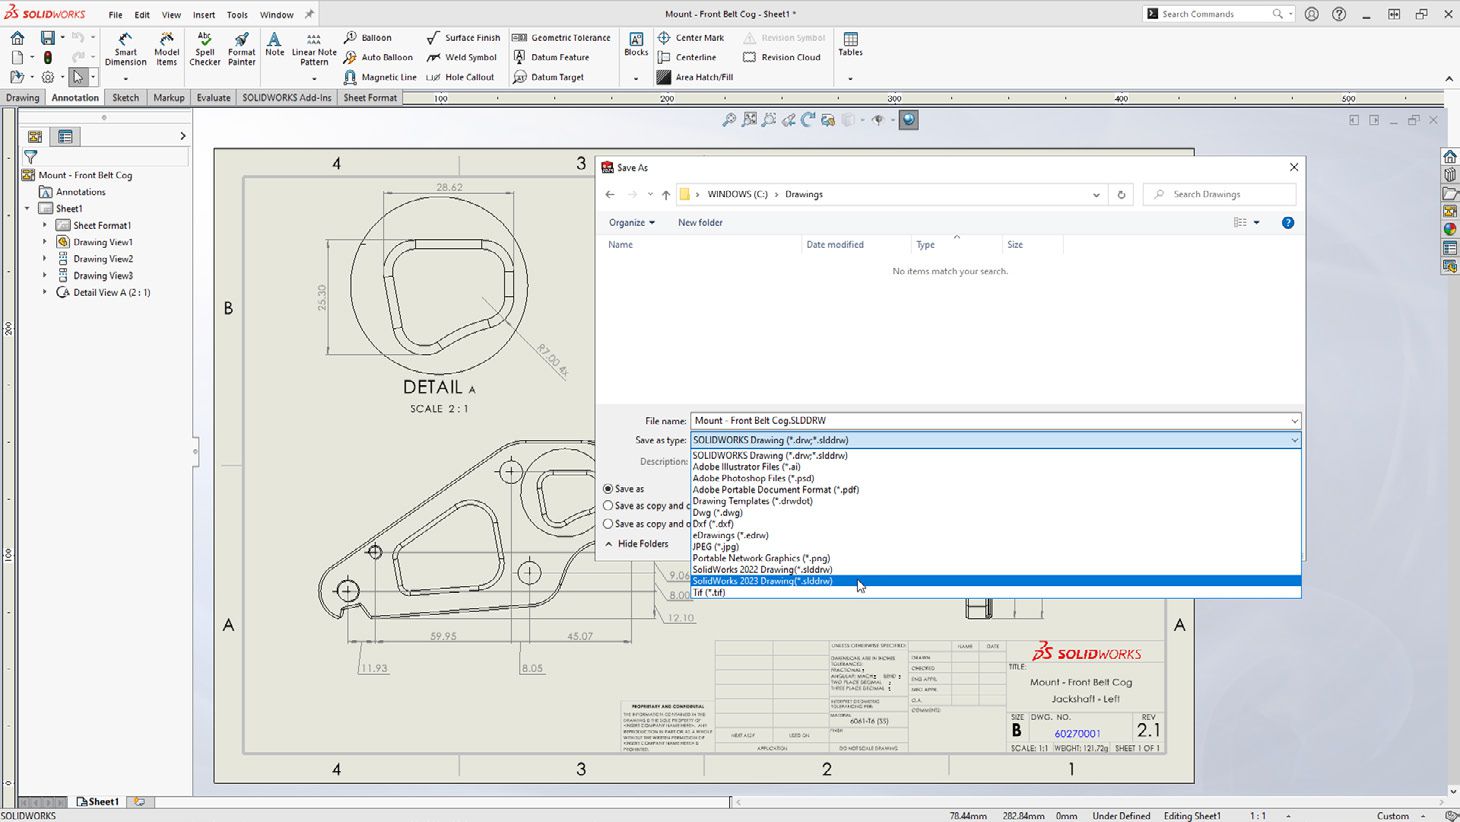Viewport: 1460px width, 822px height.
Task: Run the Spell Checker
Action: pos(204,47)
